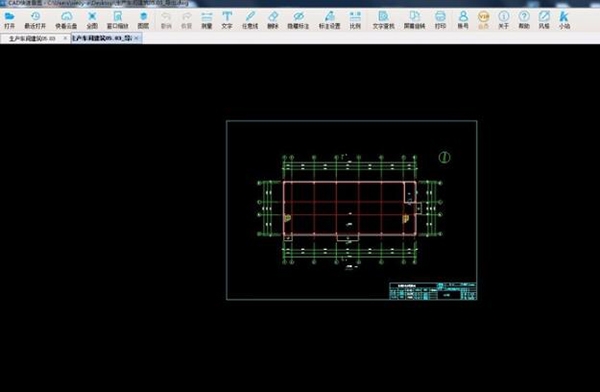The image size is (600, 392).
Task: Show recently opened files (最近打开)
Action: 35,20
